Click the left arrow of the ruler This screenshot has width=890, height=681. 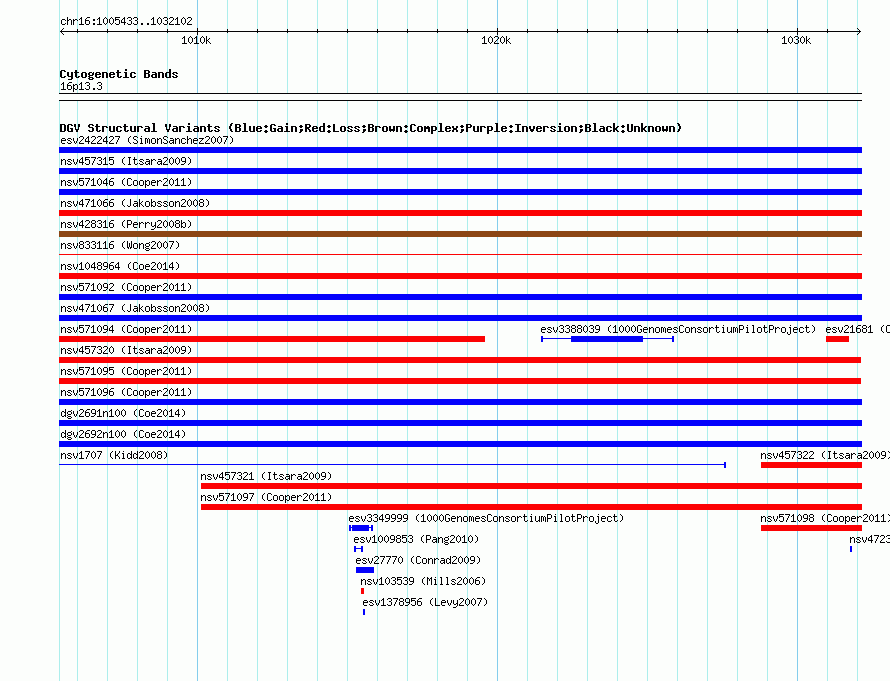(63, 31)
